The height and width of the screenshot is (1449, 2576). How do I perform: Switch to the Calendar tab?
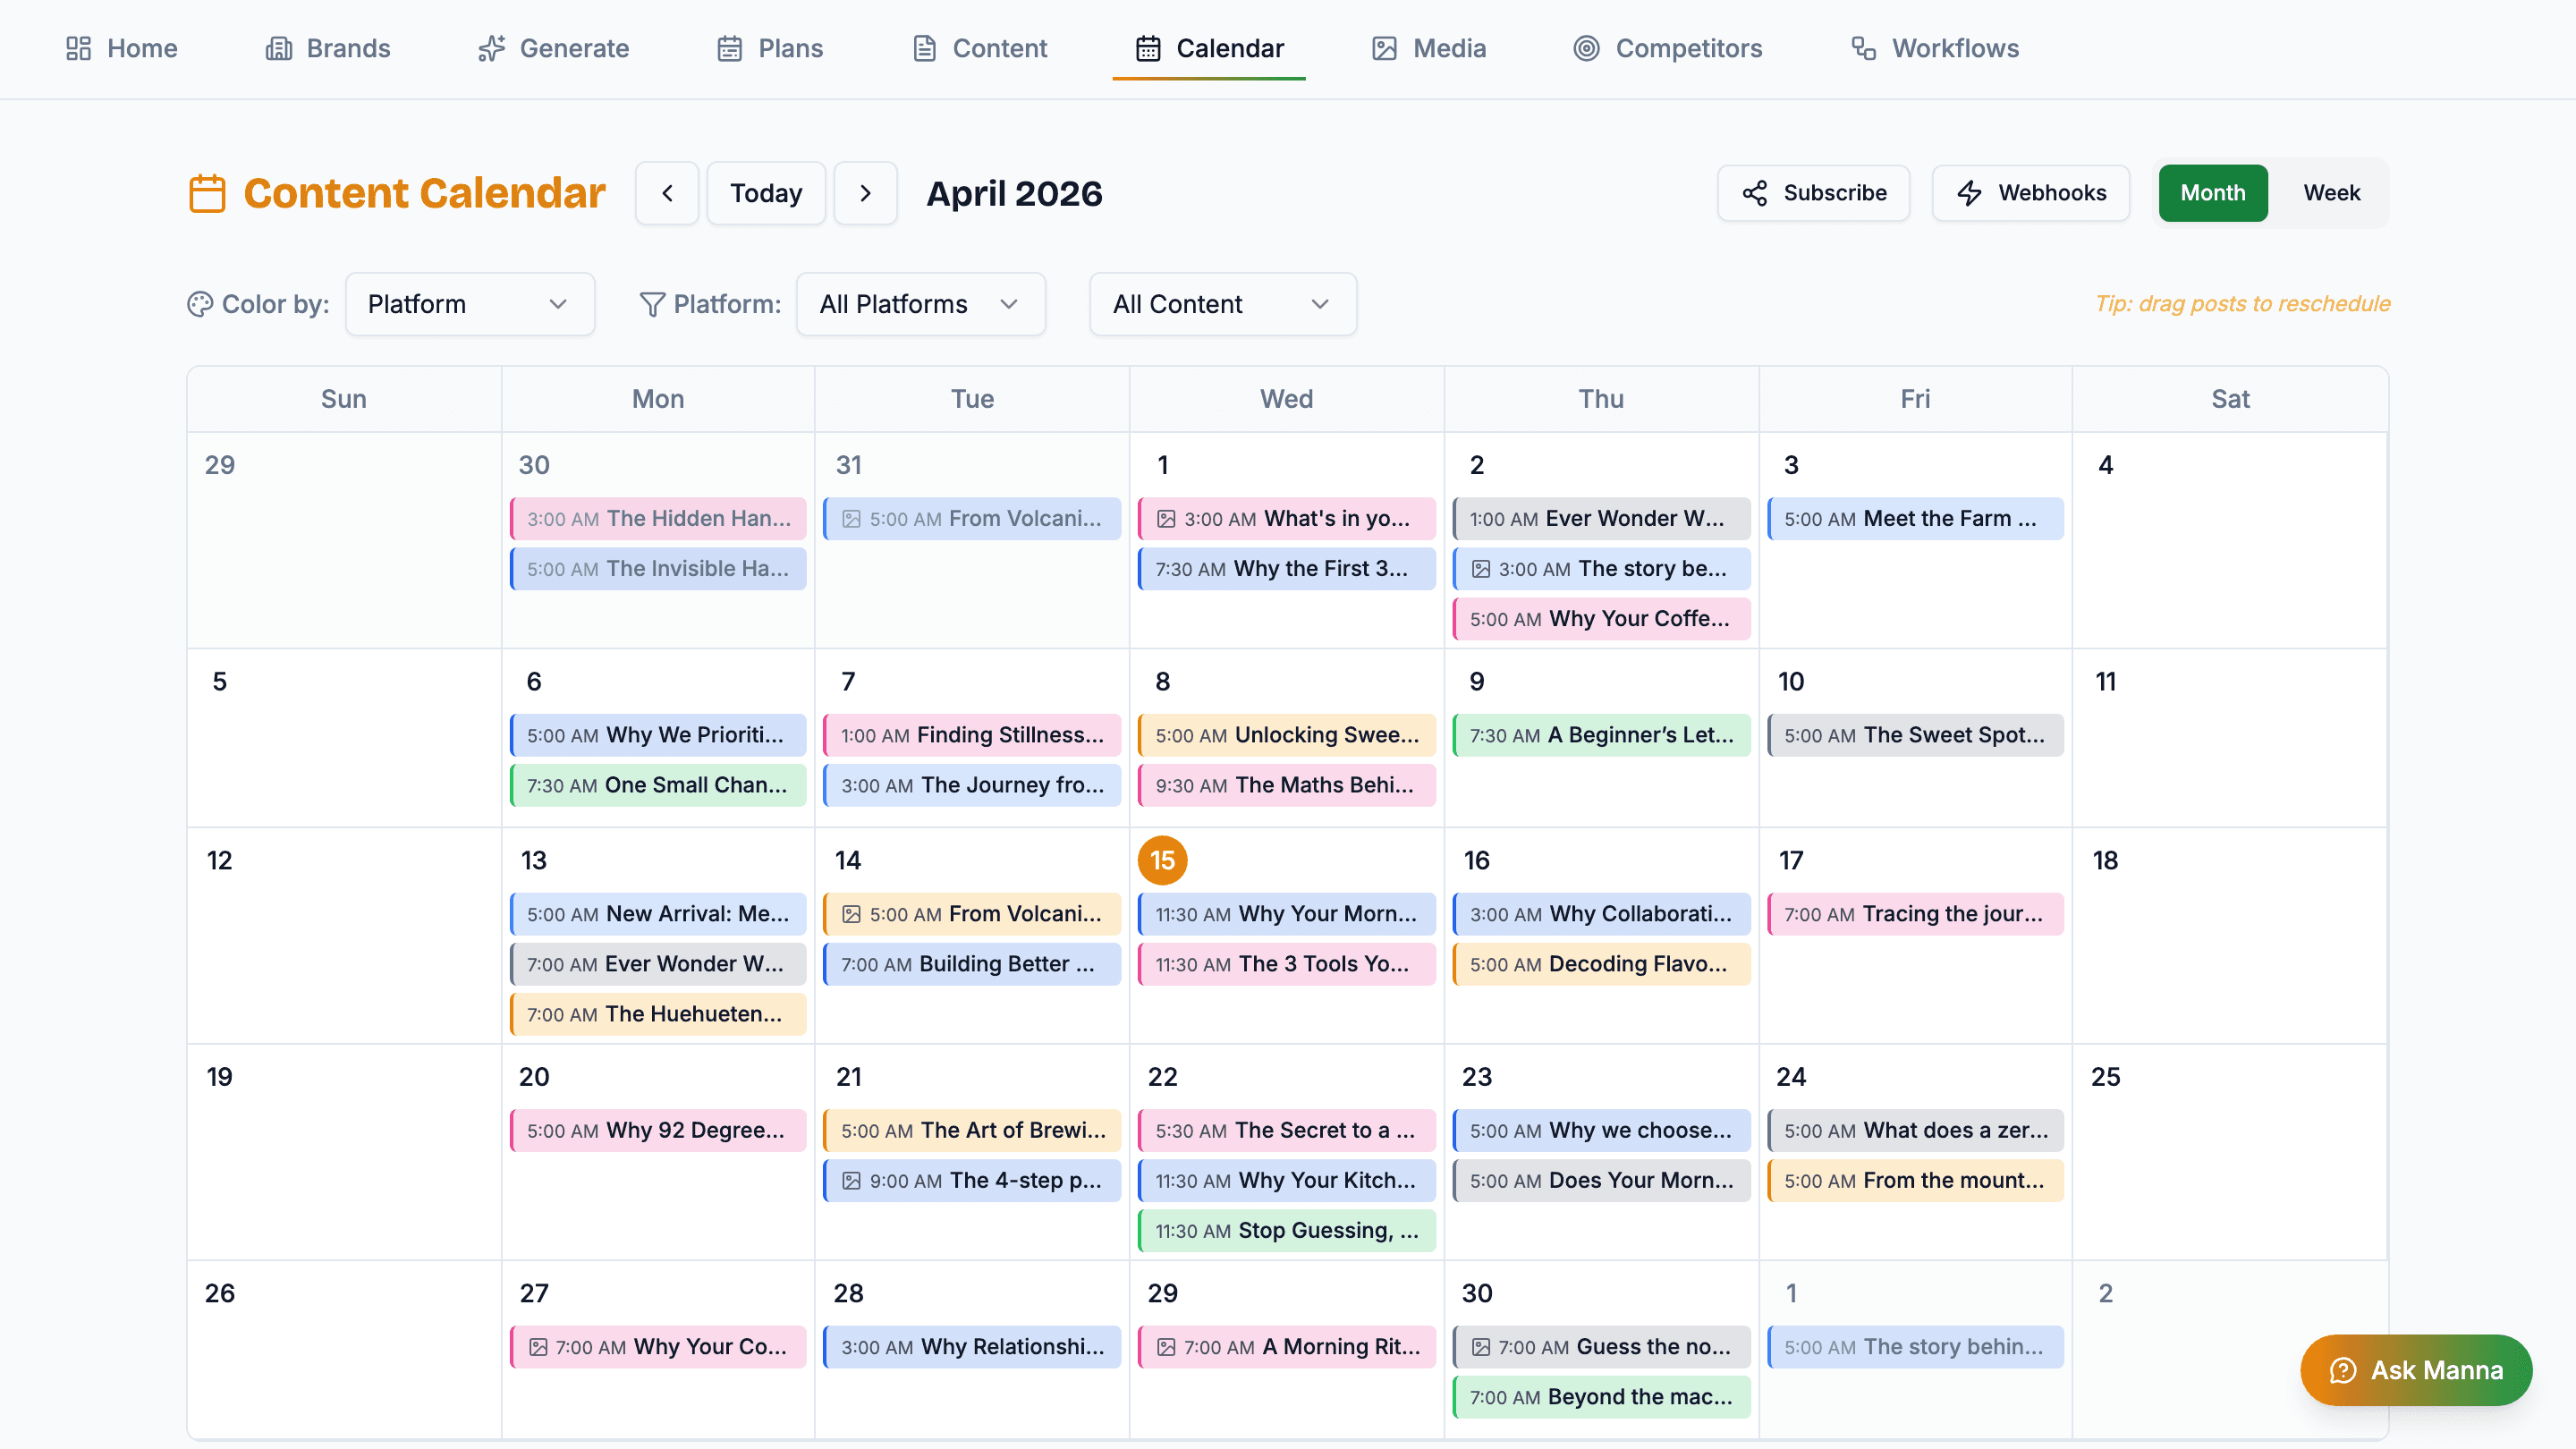click(x=1208, y=48)
